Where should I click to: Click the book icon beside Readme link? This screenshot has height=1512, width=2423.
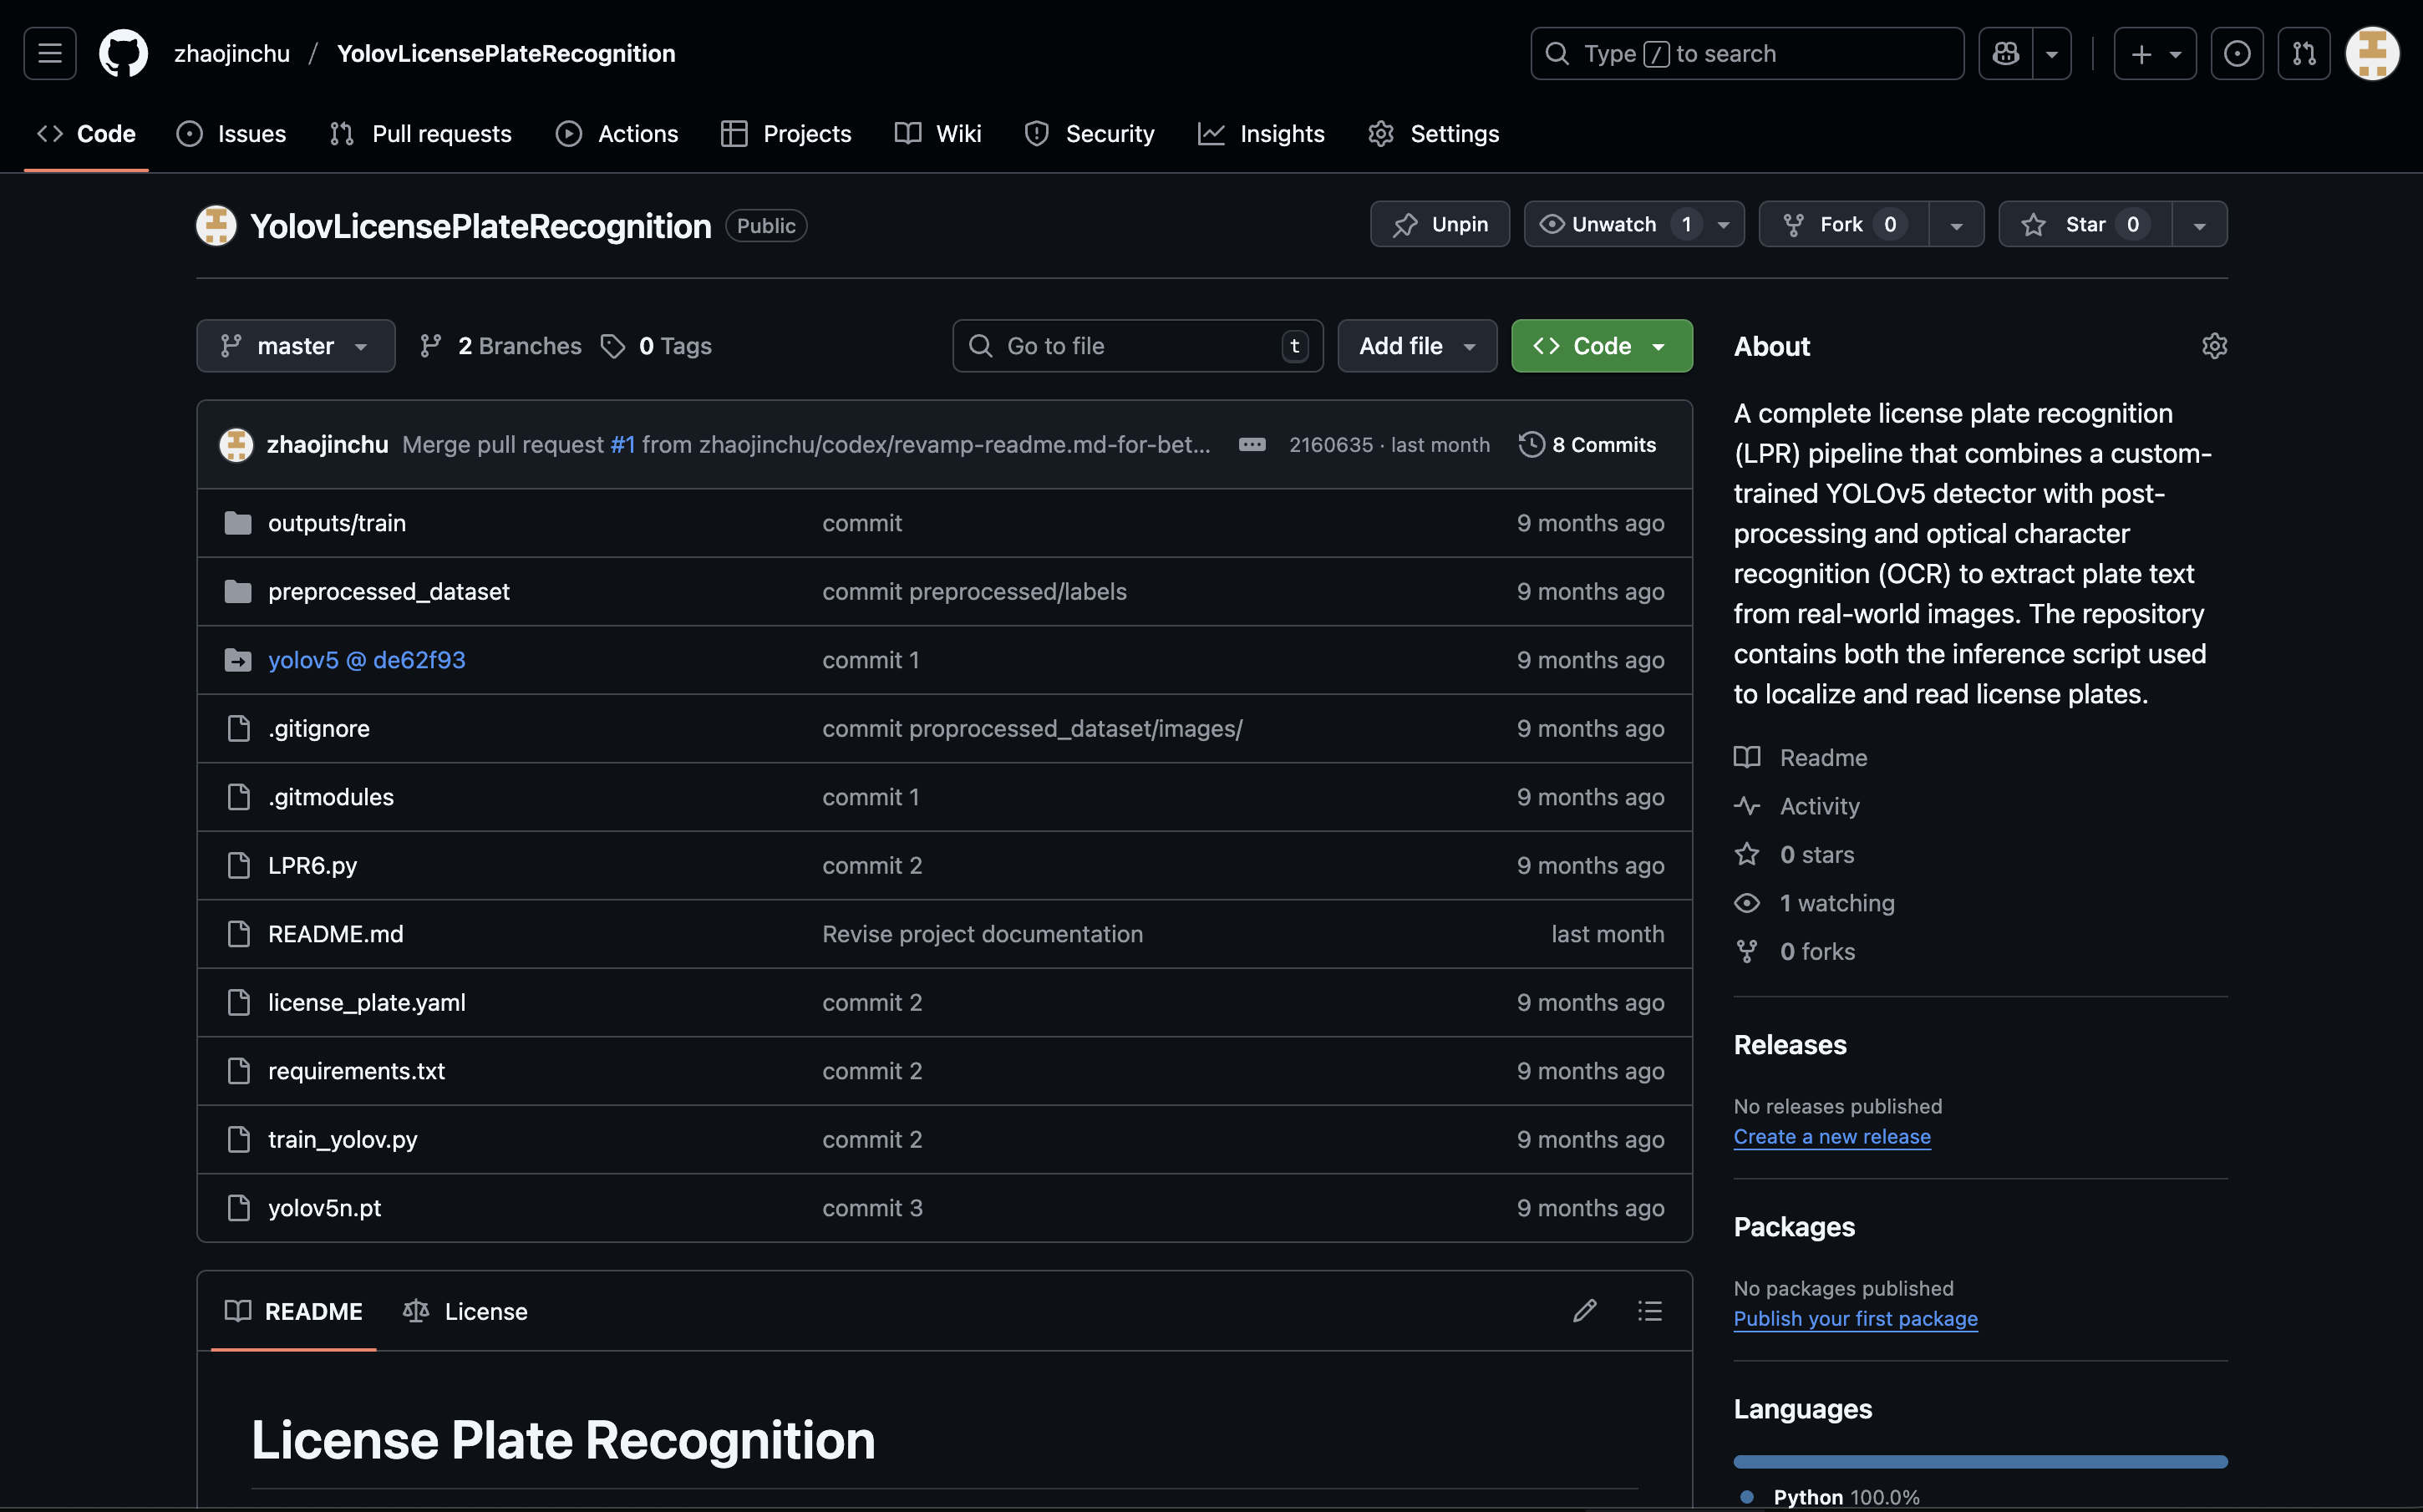(1747, 758)
